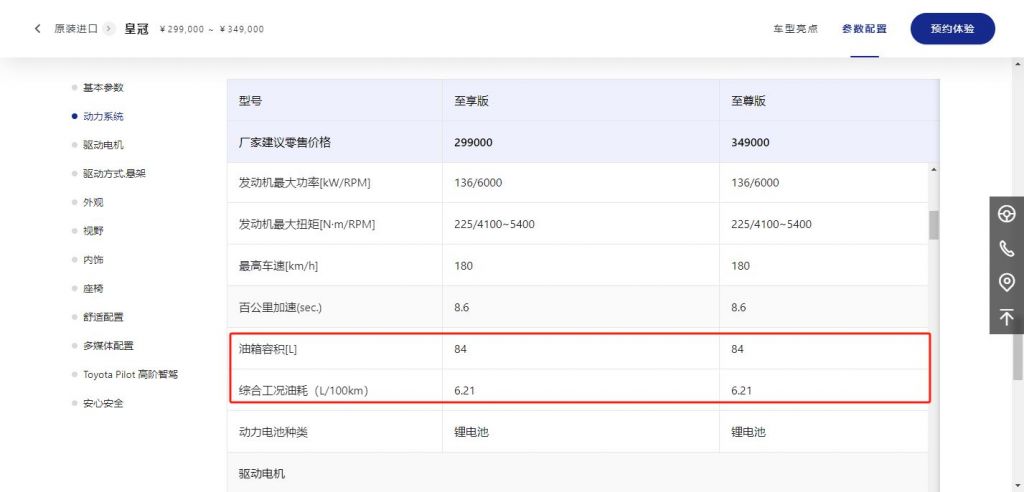Click the table scrollbar up arrow
1024x492 pixels.
coord(933,170)
